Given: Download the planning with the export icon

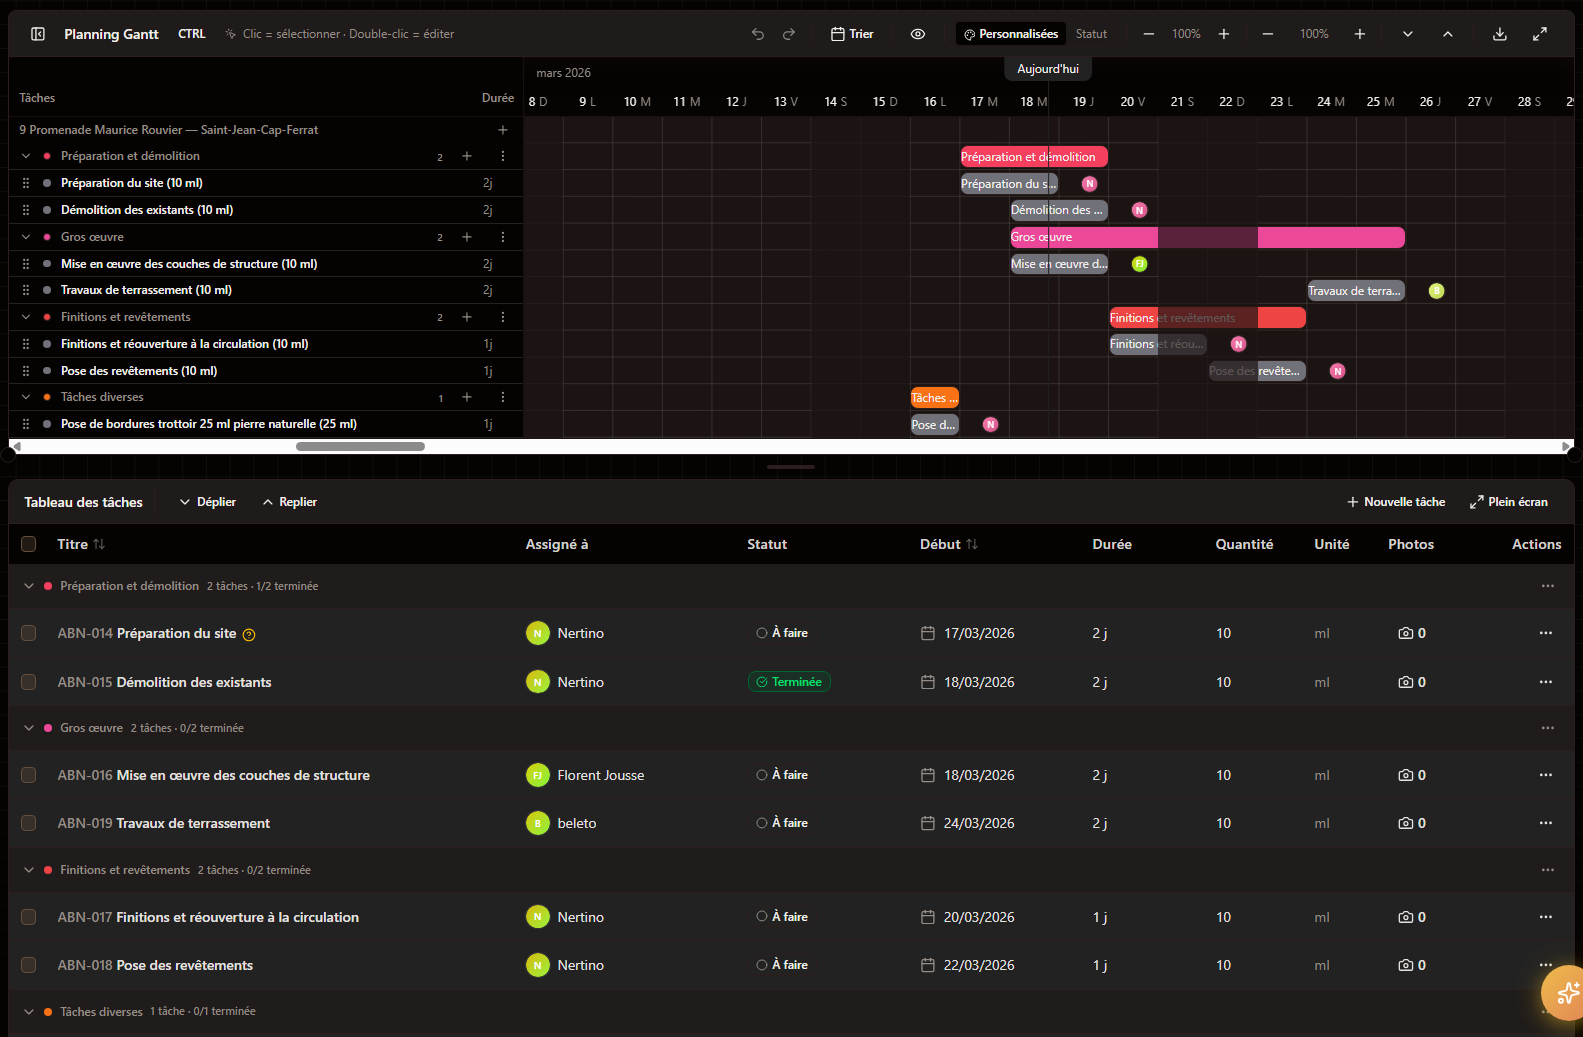Looking at the screenshot, I should (1500, 34).
